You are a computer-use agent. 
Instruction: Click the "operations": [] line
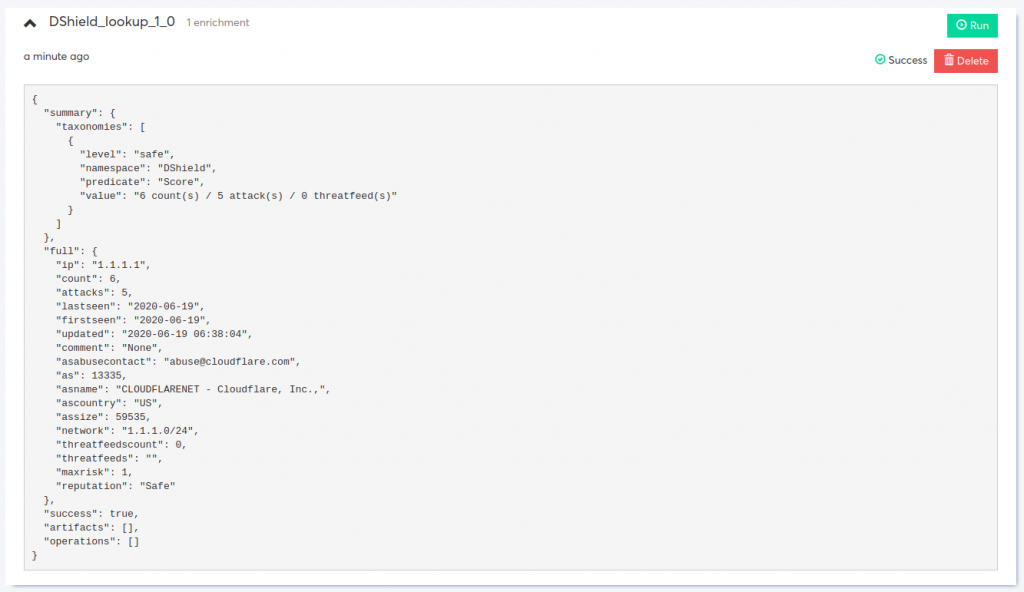(91, 541)
